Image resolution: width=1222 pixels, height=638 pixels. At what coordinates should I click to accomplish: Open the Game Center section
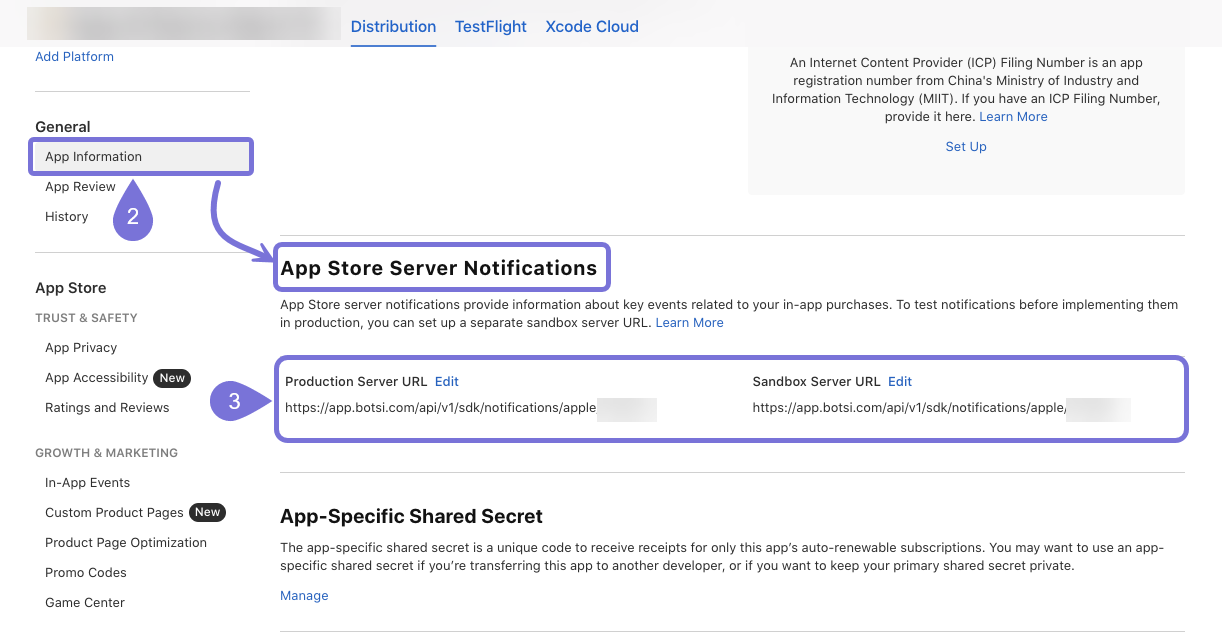tap(85, 603)
